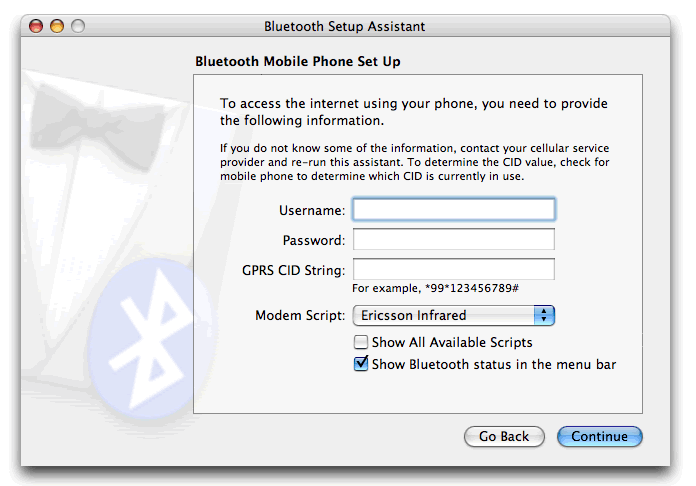This screenshot has height=486, width=696.
Task: Click into the GPRS CID String field
Action: [454, 270]
